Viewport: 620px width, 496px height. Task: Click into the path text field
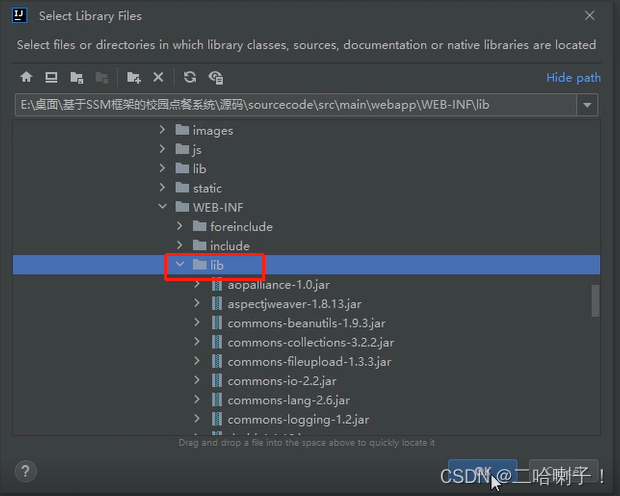coord(296,105)
